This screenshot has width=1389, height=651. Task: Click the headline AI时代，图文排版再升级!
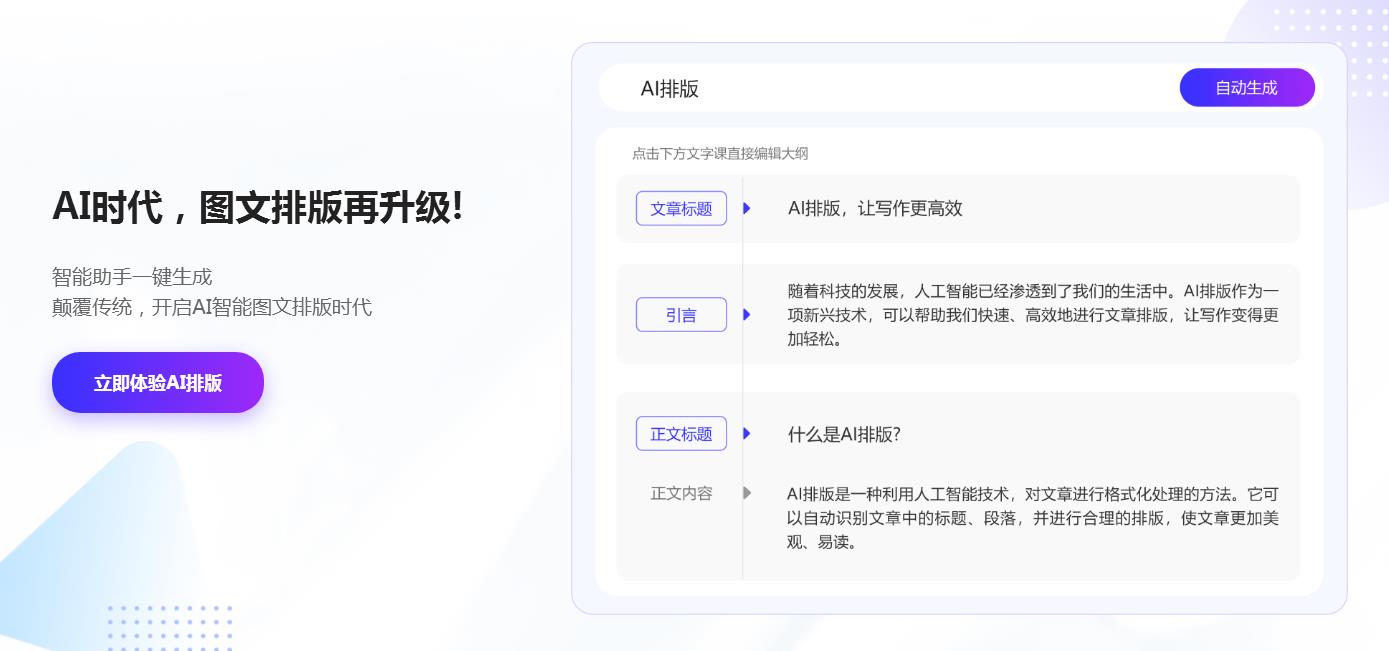point(258,208)
